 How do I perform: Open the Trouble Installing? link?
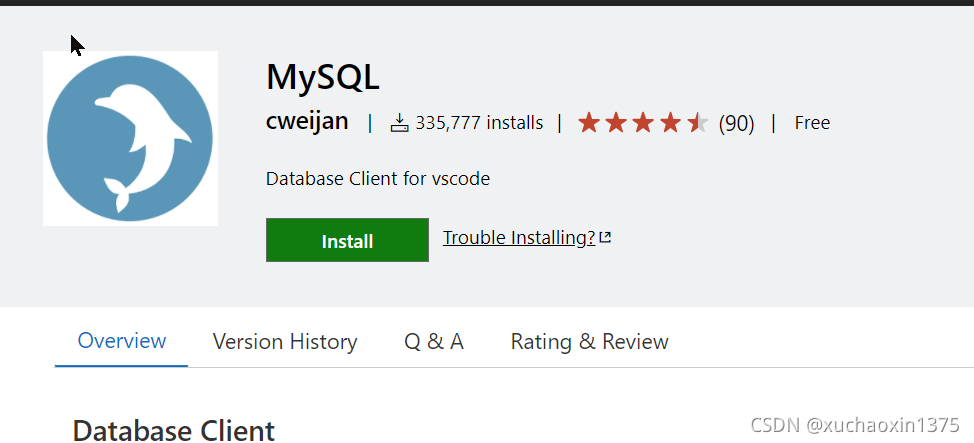[x=519, y=237]
